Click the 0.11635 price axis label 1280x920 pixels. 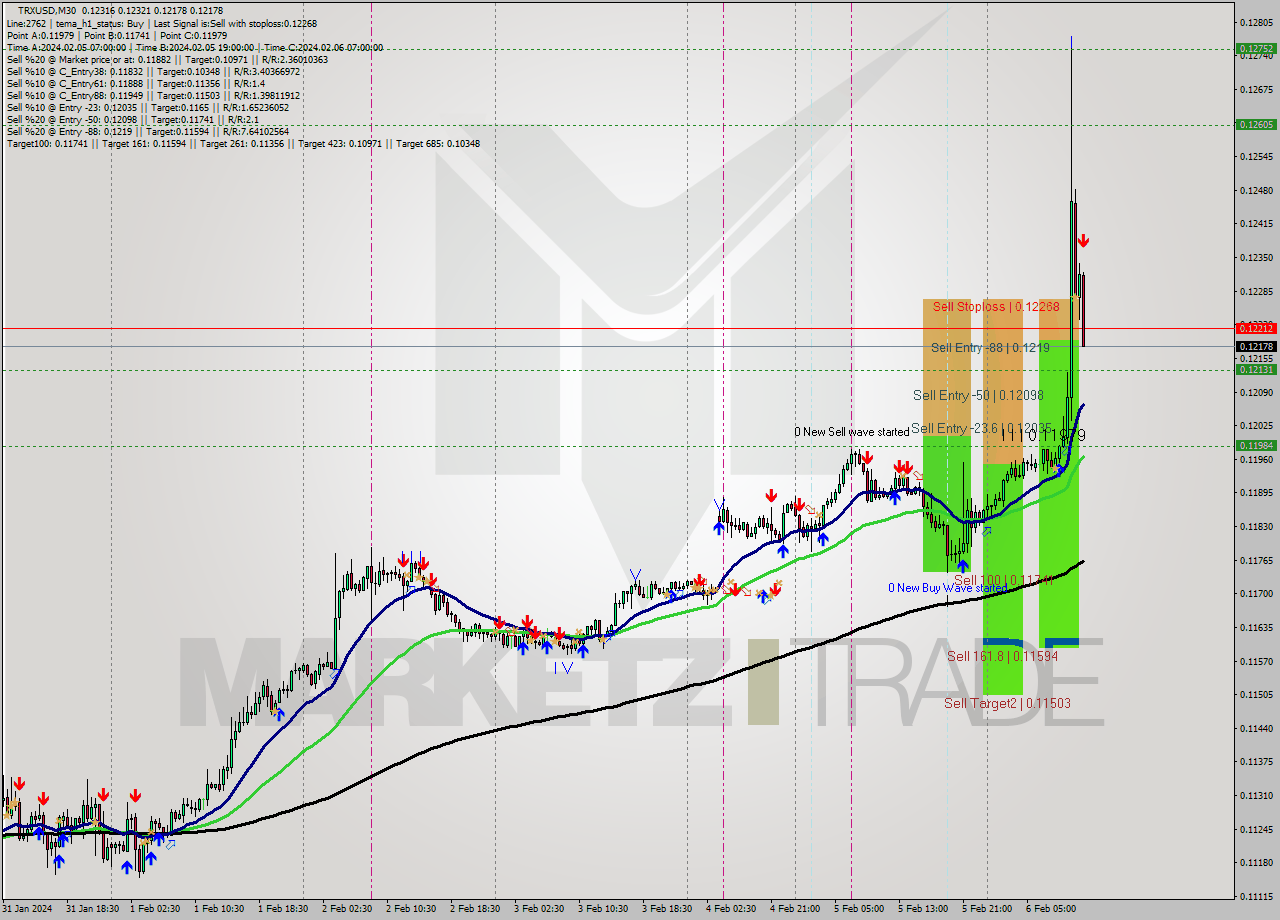coord(1256,627)
